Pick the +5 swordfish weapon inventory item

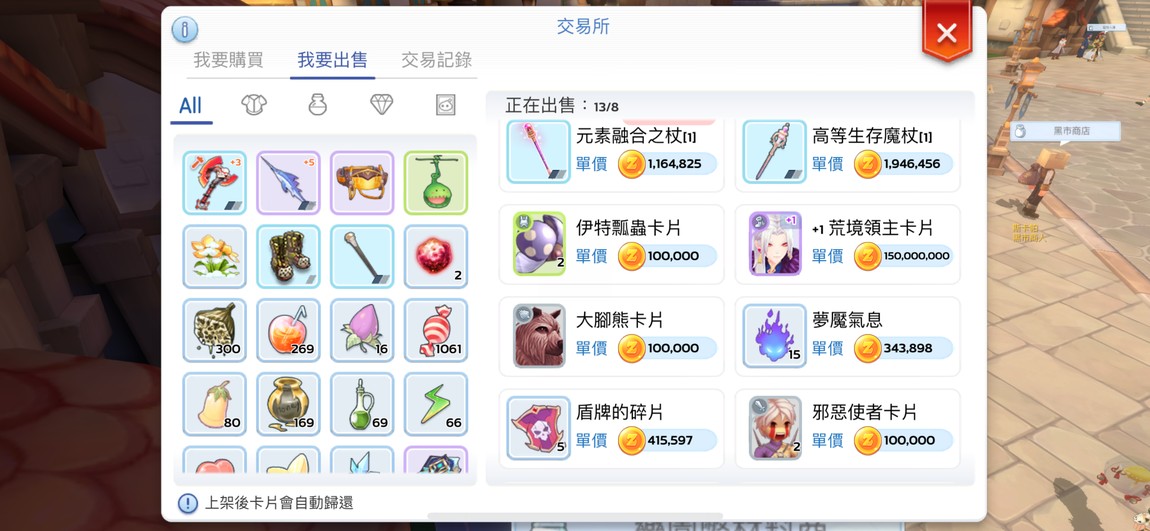coord(288,183)
